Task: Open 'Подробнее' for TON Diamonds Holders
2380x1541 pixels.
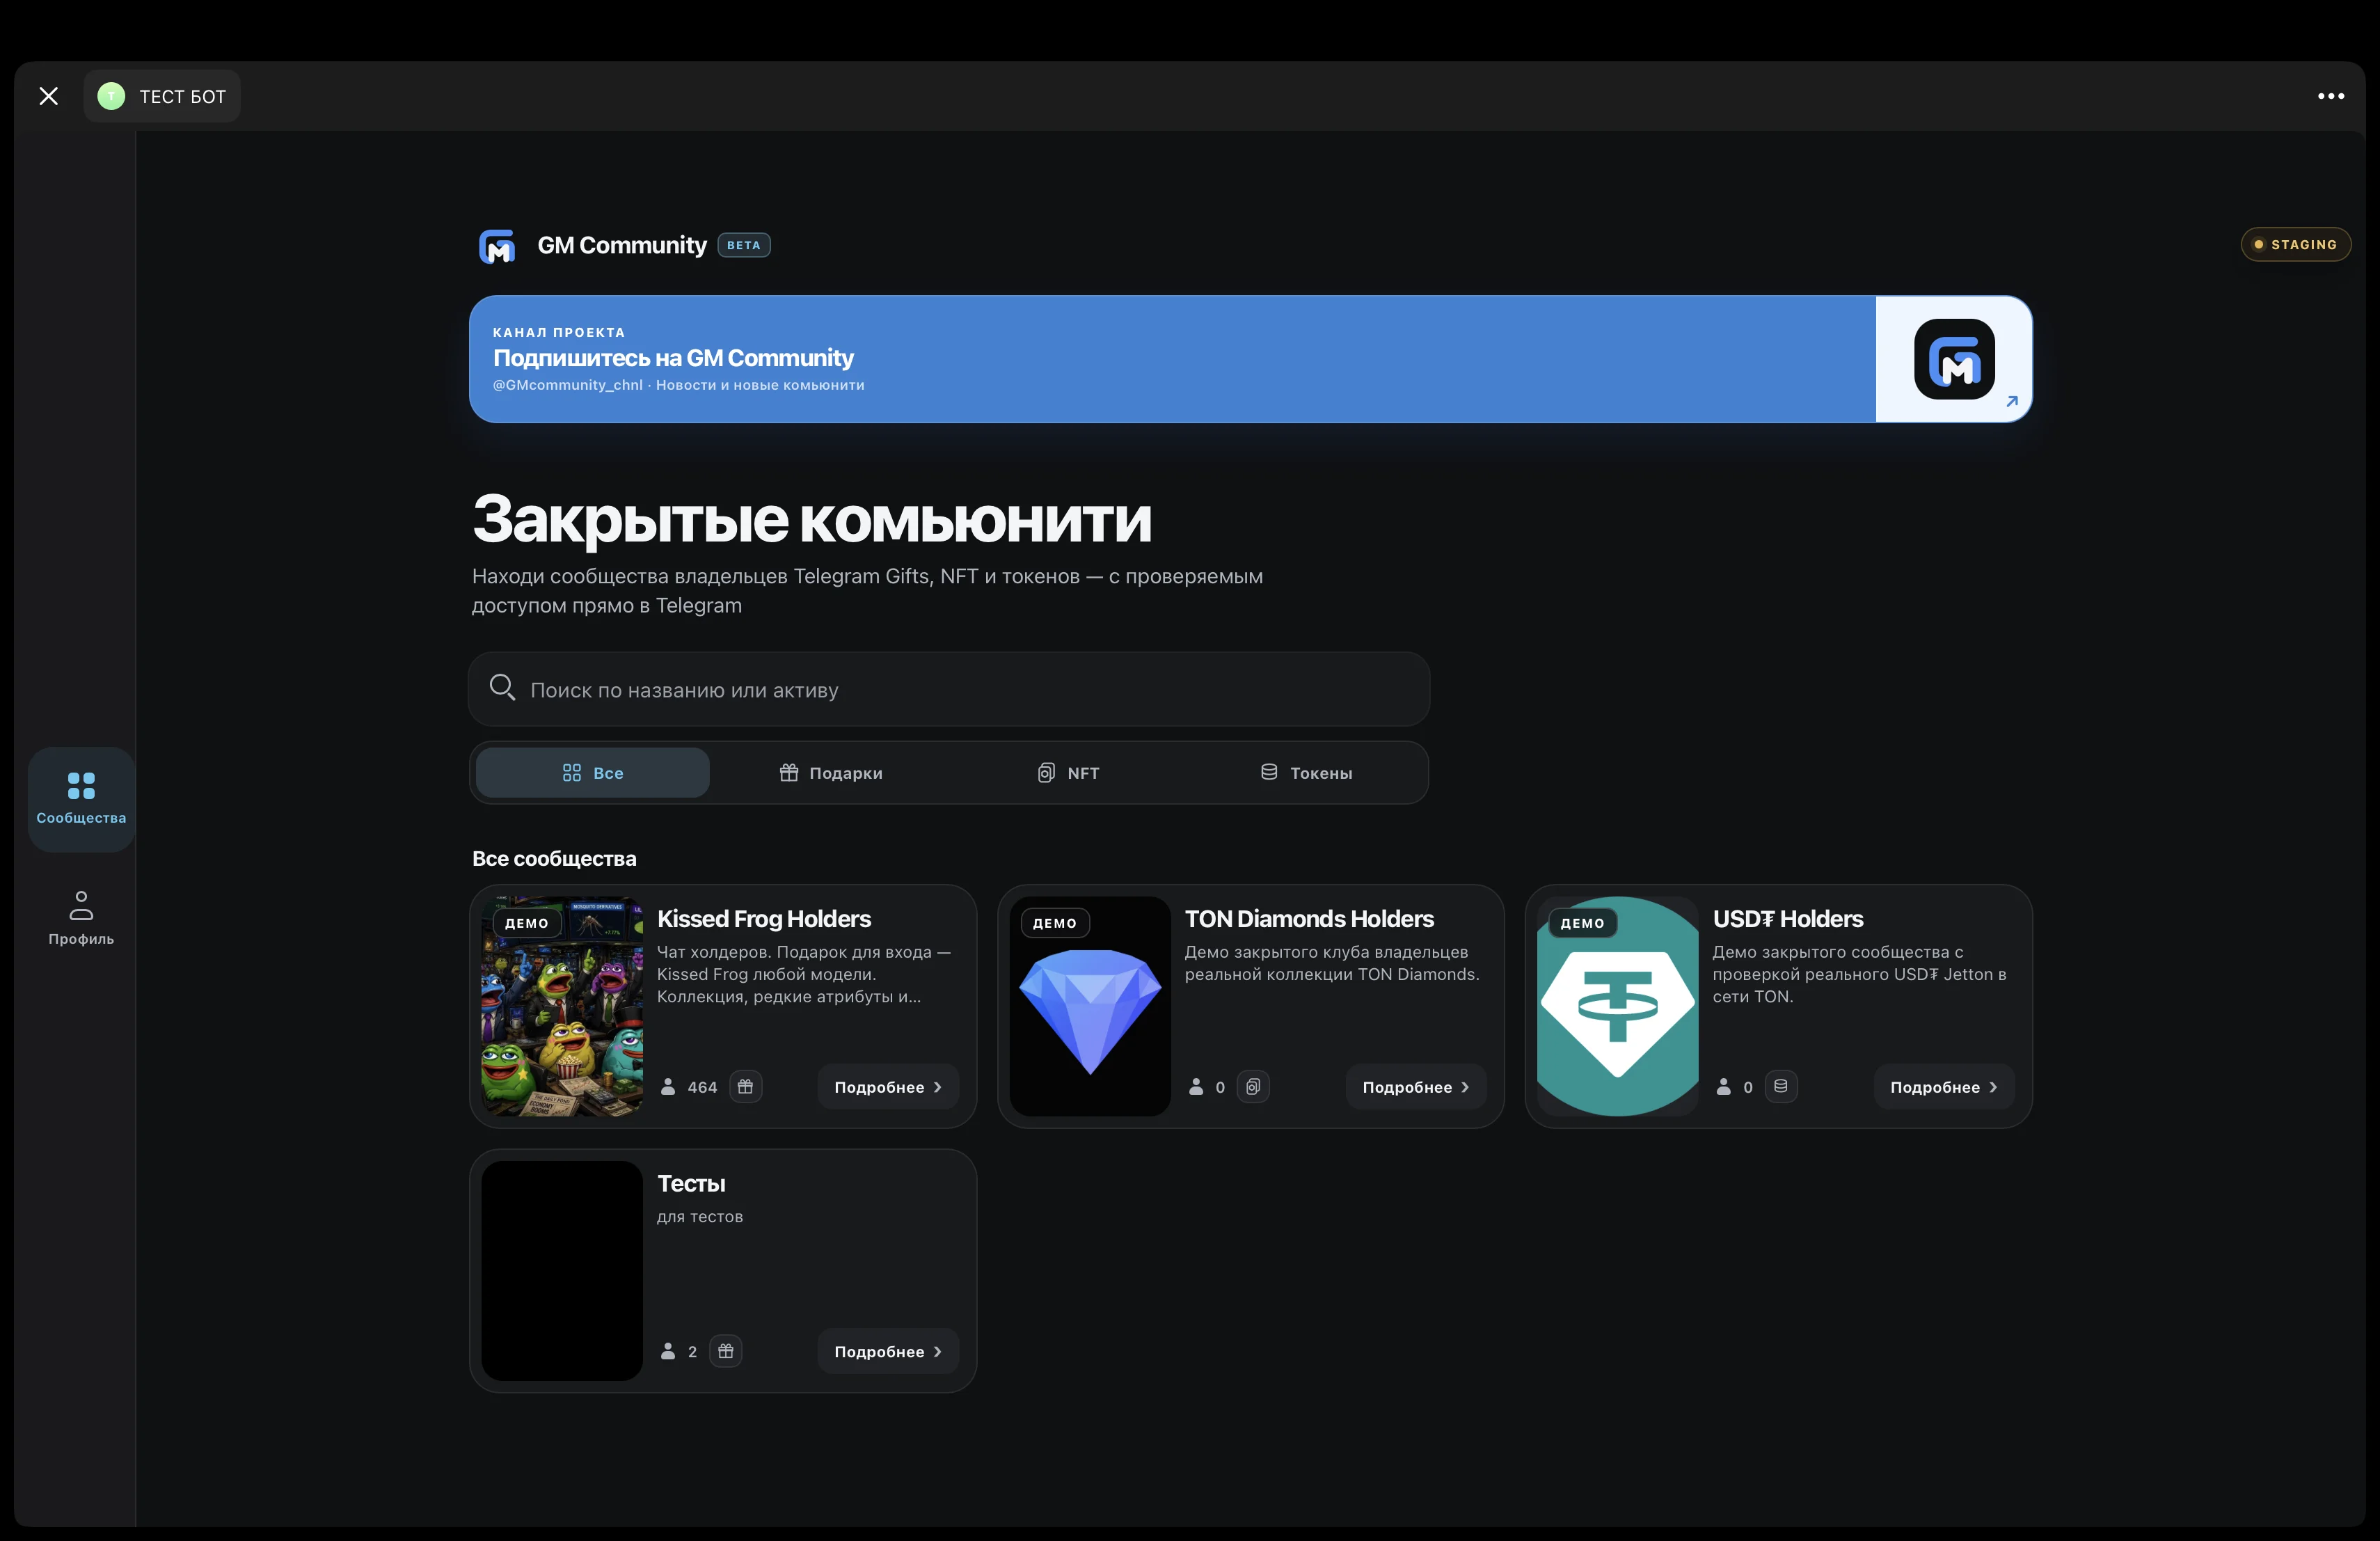Action: coord(1416,1087)
